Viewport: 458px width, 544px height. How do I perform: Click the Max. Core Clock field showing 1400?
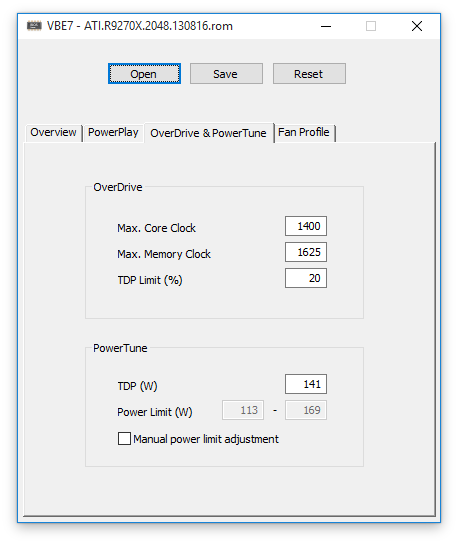306,226
